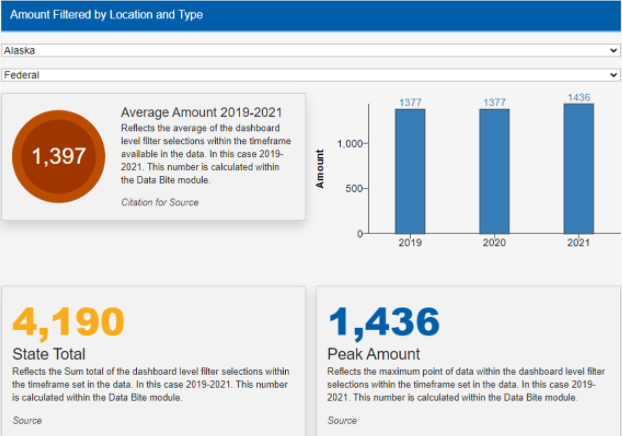
Task: Click the 2020 x-axis label
Action: click(x=494, y=243)
